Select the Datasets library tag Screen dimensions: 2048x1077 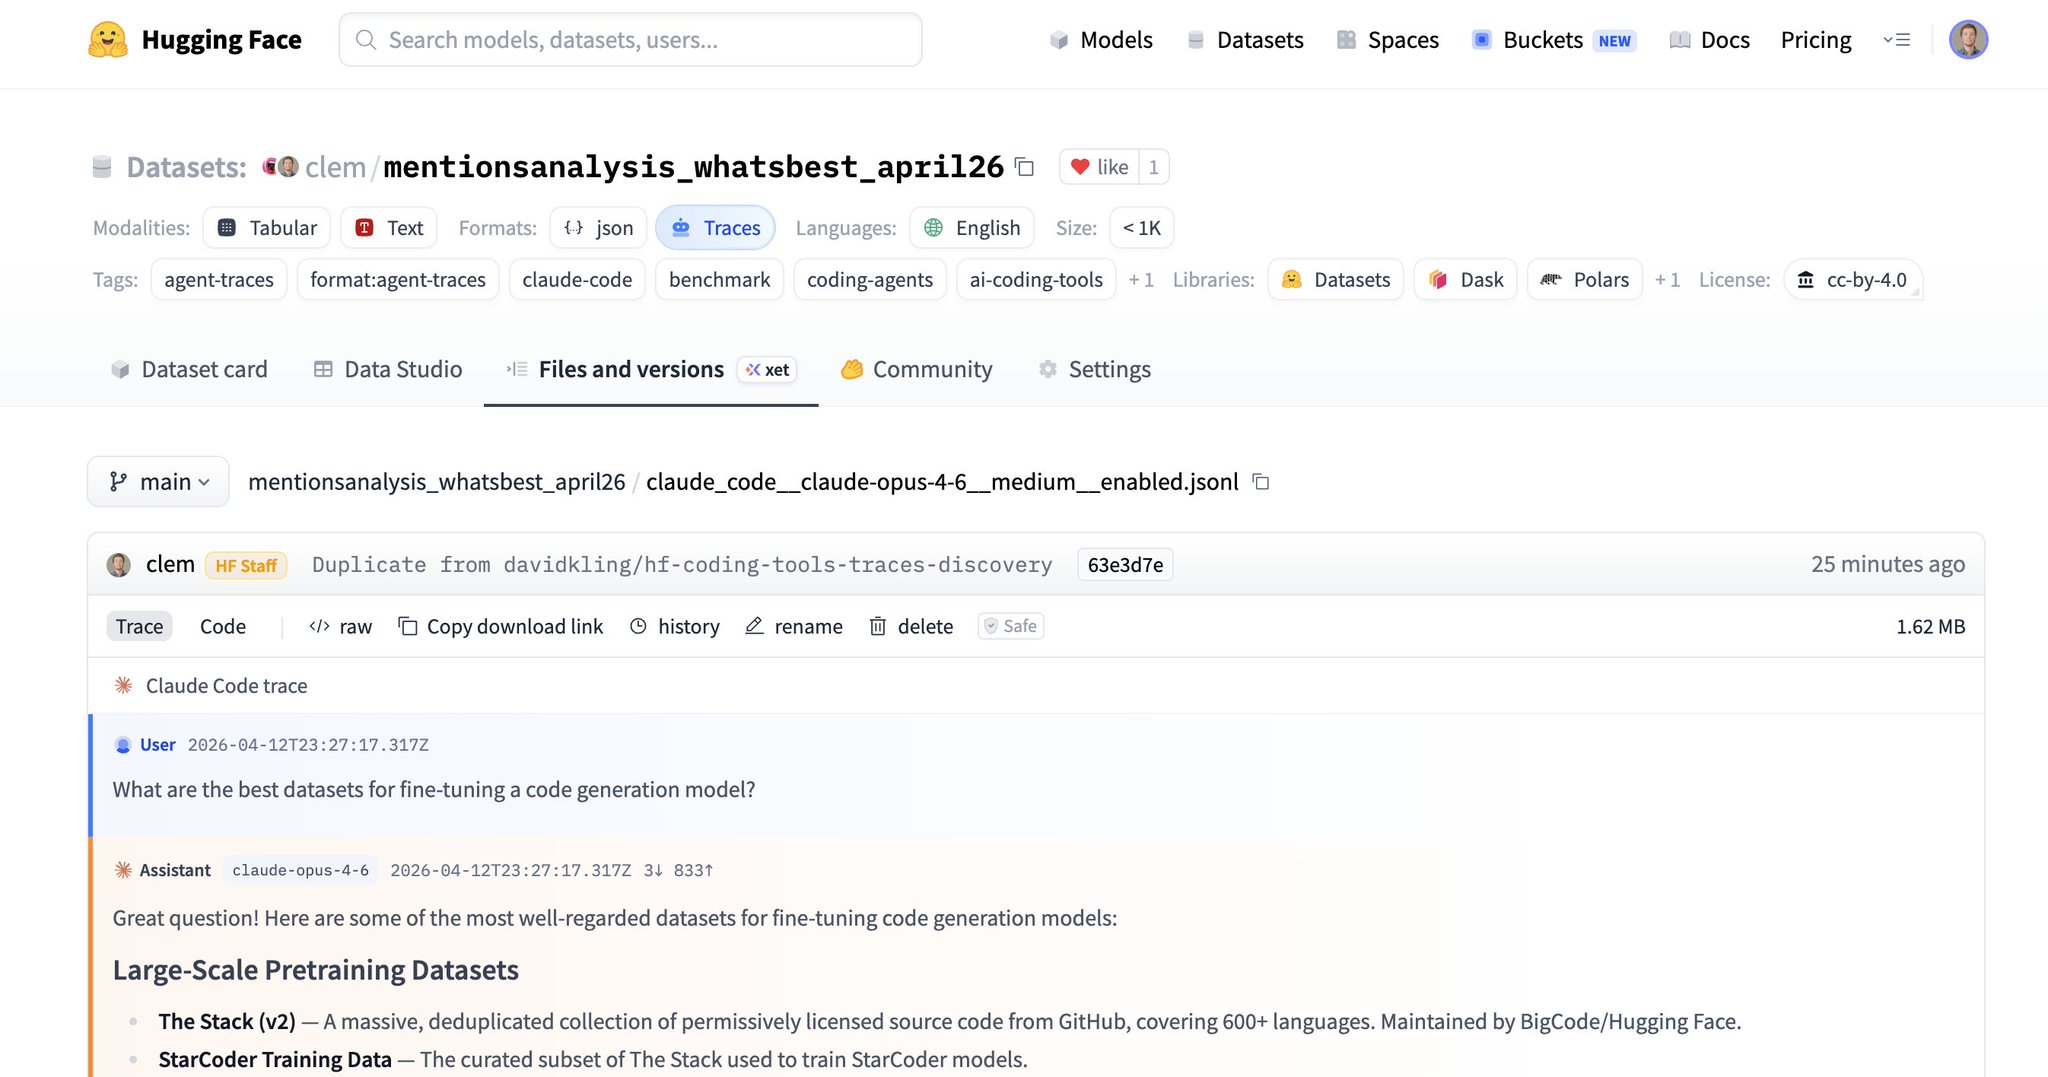coord(1336,280)
